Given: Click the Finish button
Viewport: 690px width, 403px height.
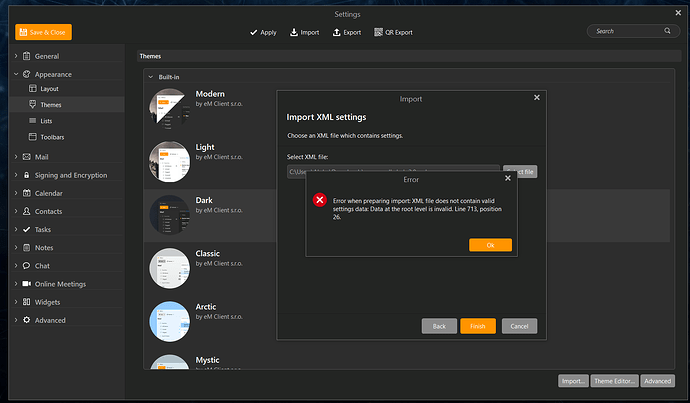Looking at the screenshot, I should click(478, 326).
